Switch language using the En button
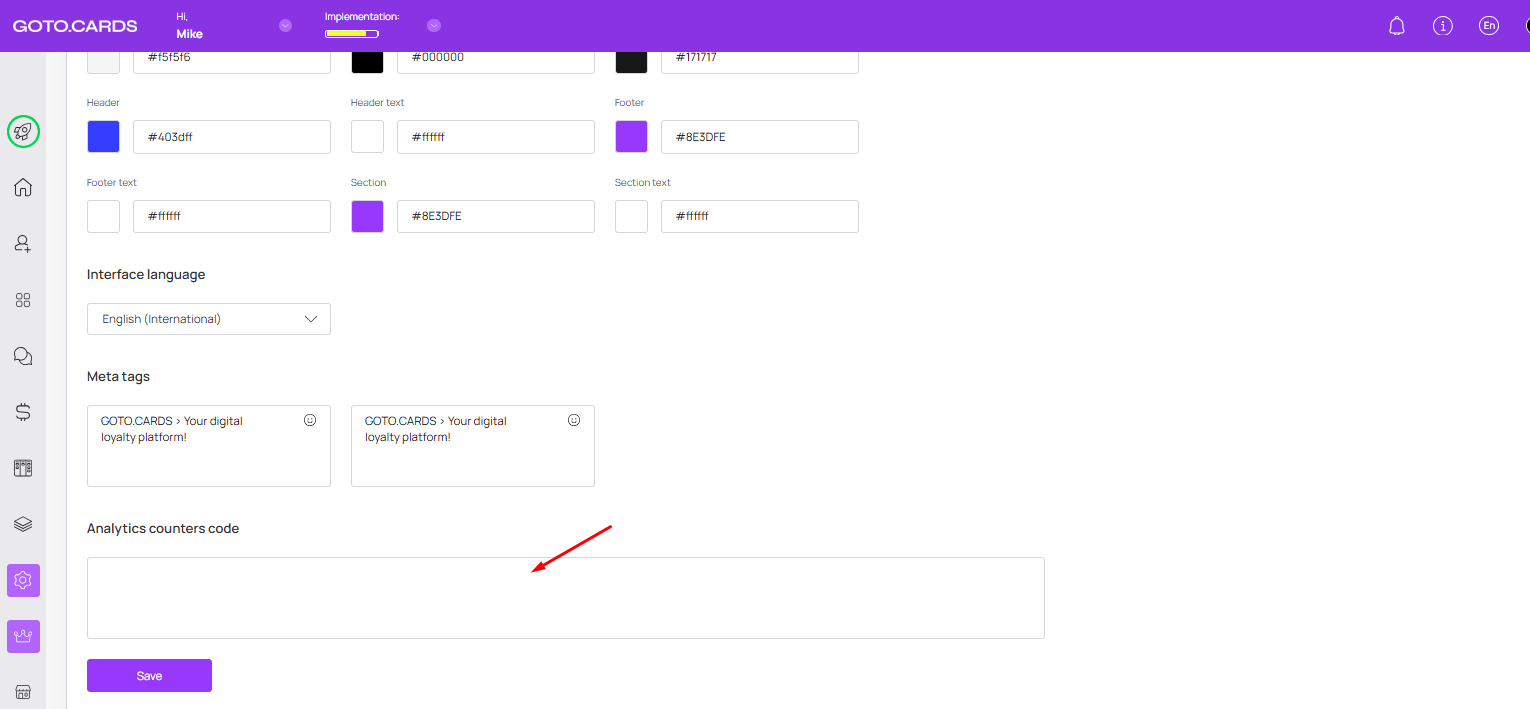 pos(1489,26)
